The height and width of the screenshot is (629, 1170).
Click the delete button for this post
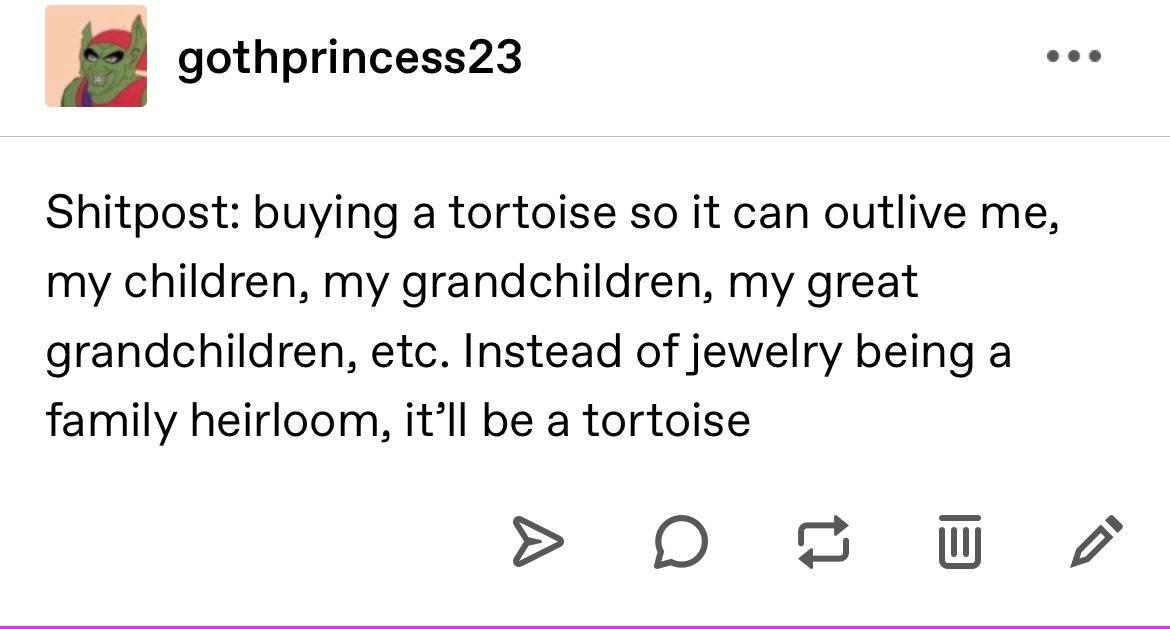pos(959,543)
